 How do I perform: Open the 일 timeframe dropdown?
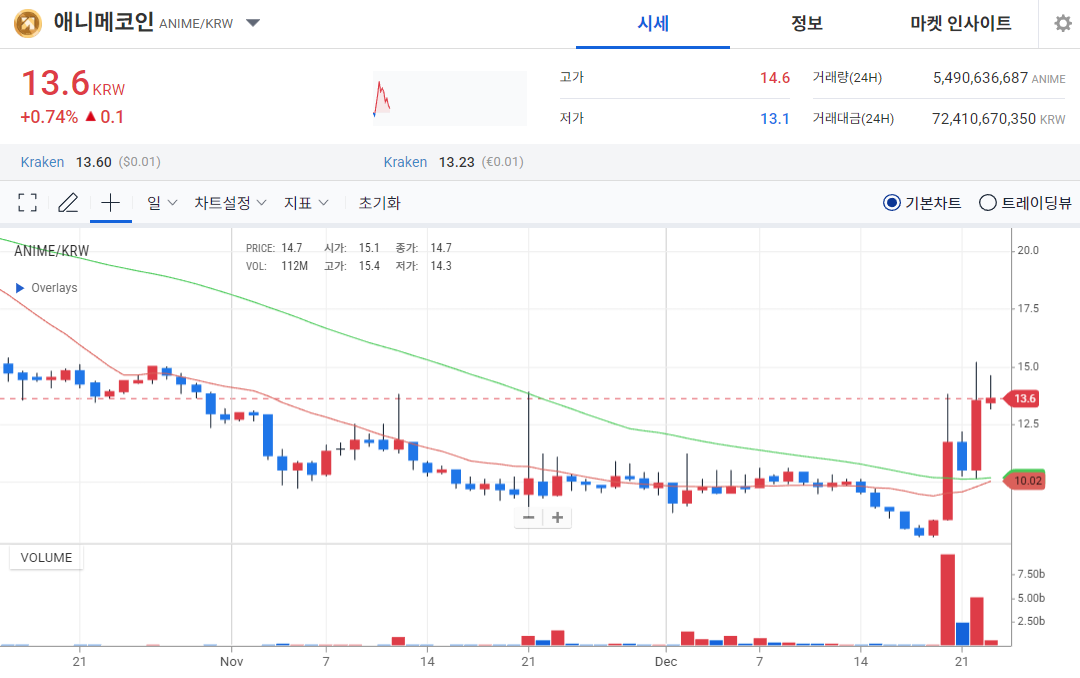[x=162, y=201]
